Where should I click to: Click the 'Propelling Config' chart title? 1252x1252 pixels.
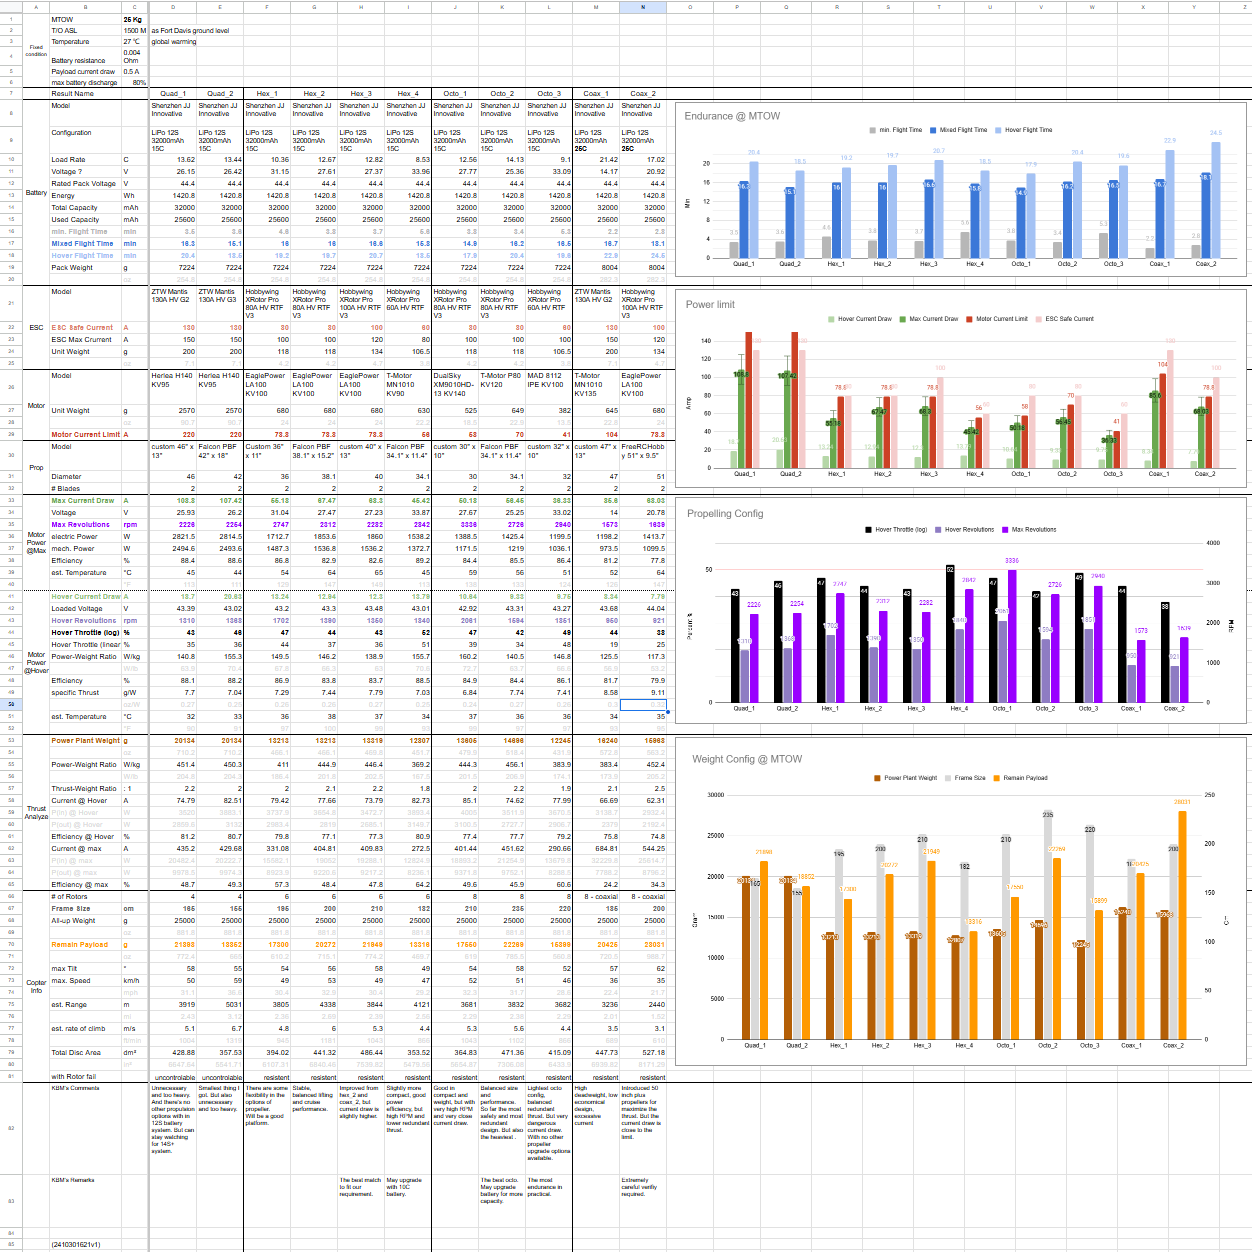725,513
